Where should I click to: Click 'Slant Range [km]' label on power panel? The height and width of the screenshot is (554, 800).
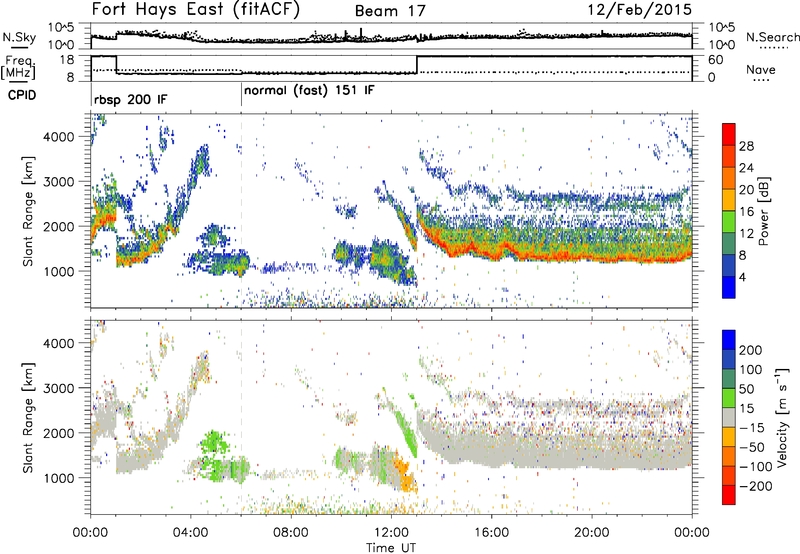click(x=29, y=211)
